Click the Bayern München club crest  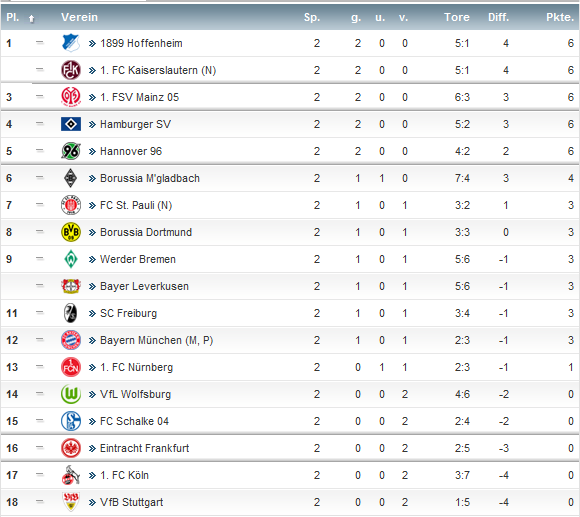pyautogui.click(x=71, y=340)
